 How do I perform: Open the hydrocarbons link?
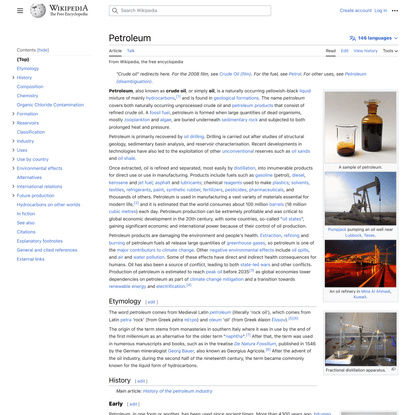click(160, 98)
